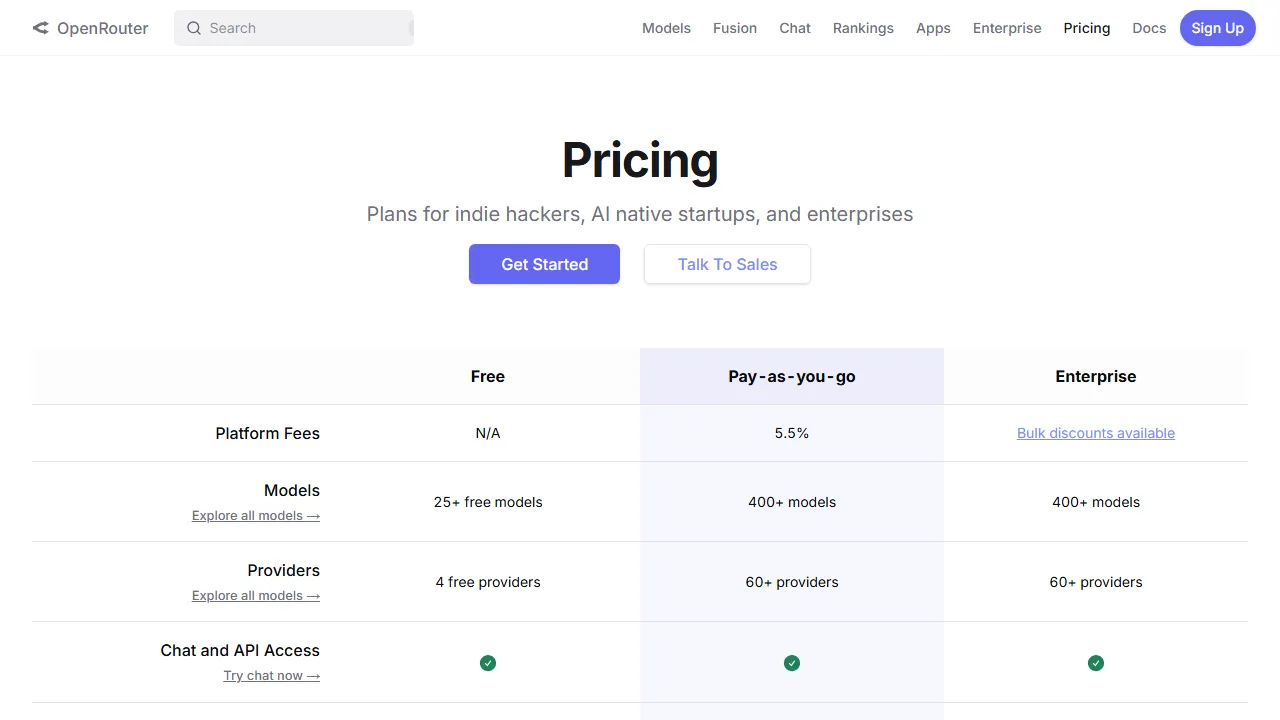Open the Chat nav item

tap(795, 28)
